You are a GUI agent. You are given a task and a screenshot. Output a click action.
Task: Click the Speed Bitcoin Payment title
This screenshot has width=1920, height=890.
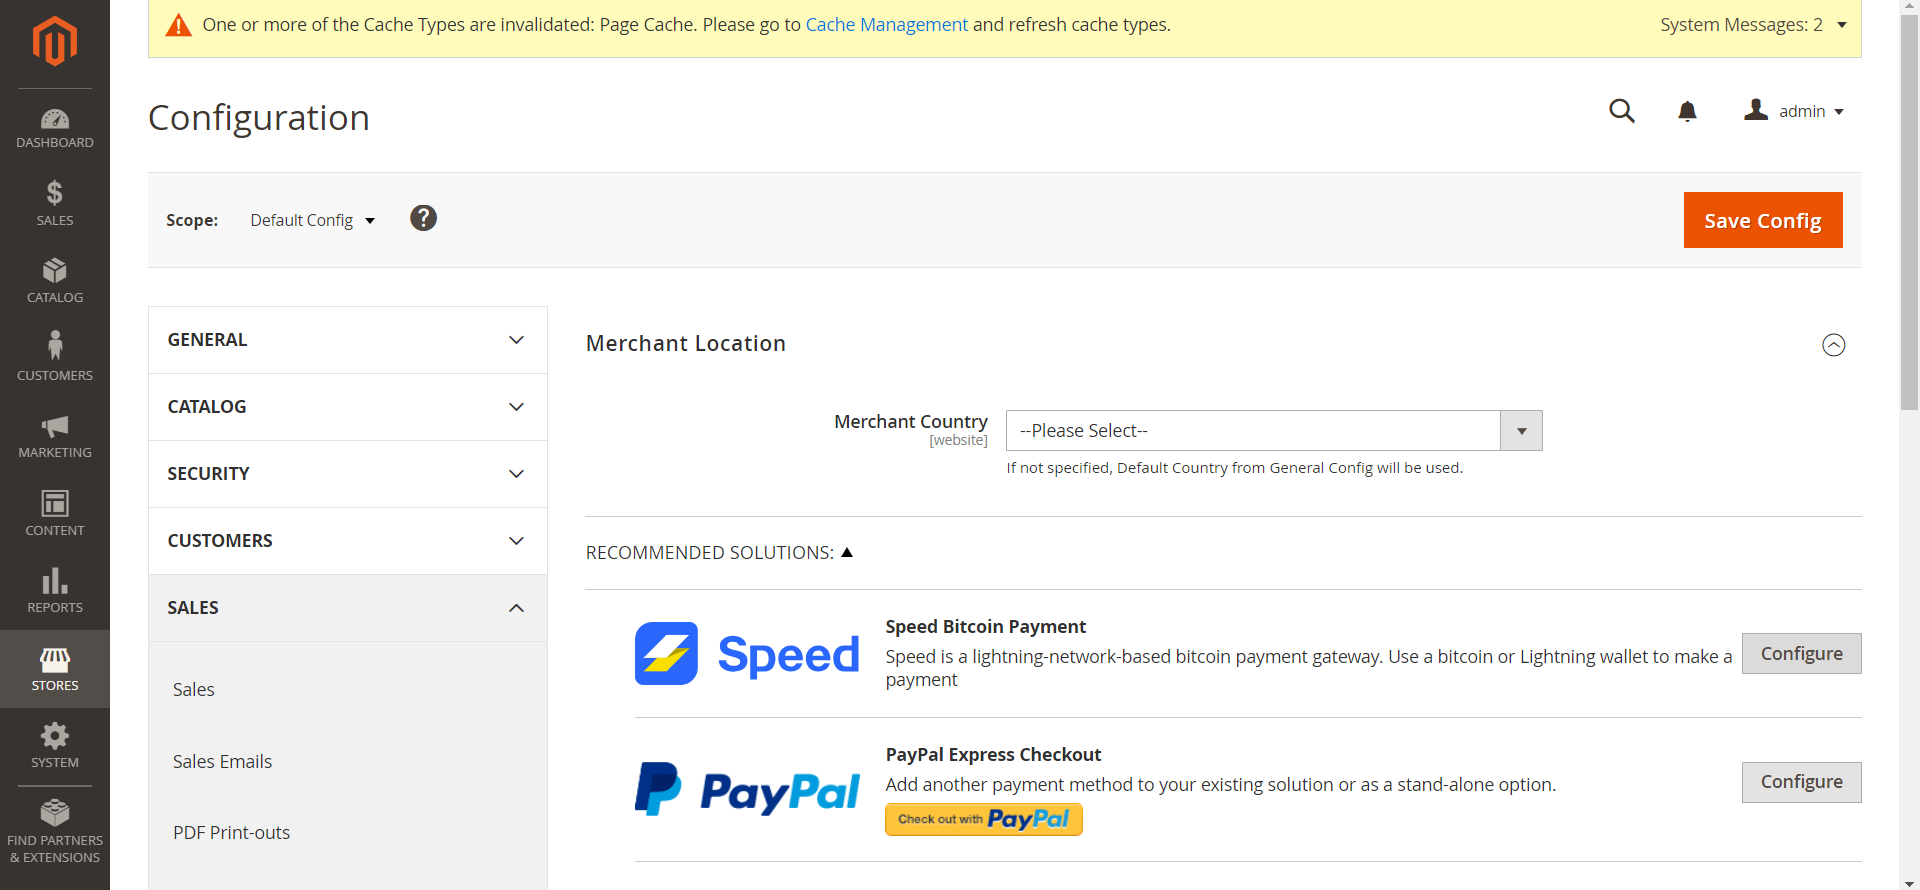(985, 627)
